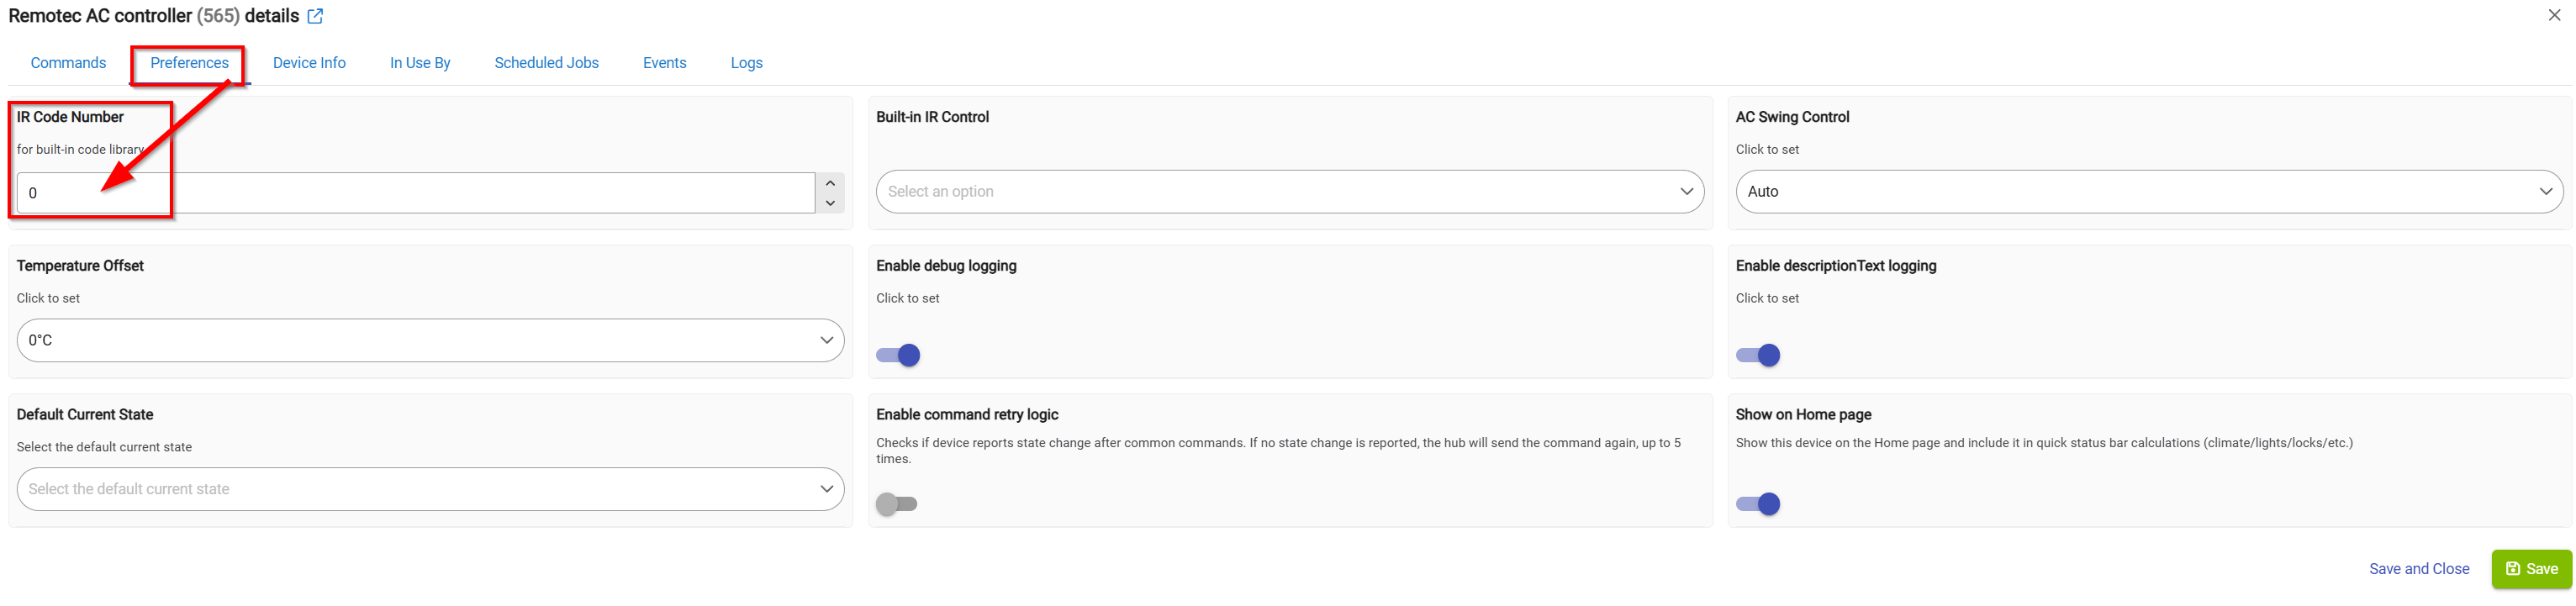The height and width of the screenshot is (606, 2576).
Task: Go to the Scheduled Jobs tab
Action: tap(546, 63)
